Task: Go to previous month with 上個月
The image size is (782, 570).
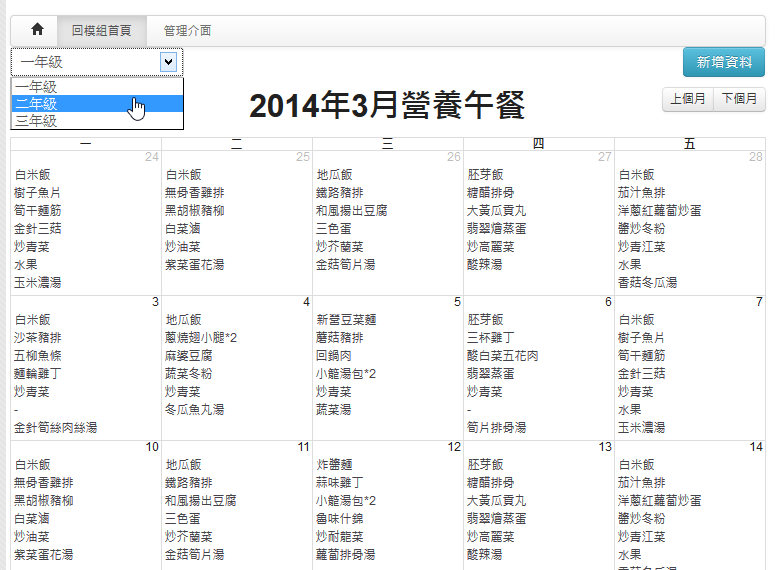Action: point(688,99)
